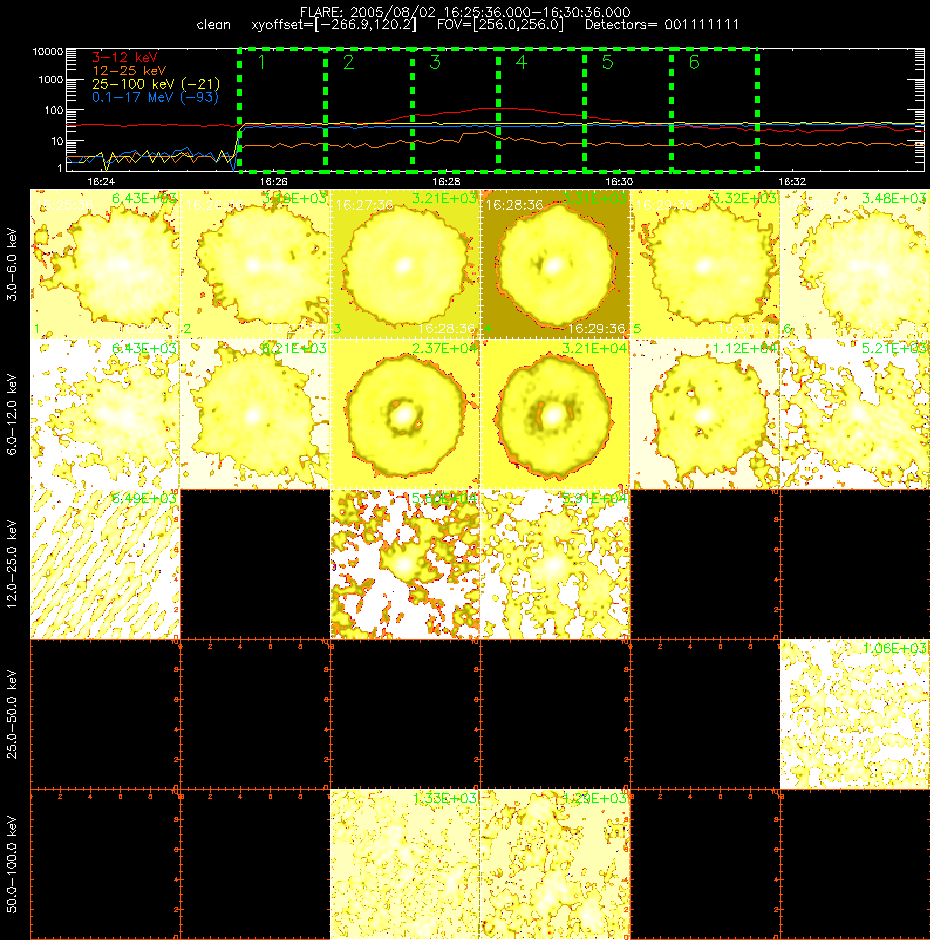Select interval 4 marker in light curve plot

click(521, 62)
